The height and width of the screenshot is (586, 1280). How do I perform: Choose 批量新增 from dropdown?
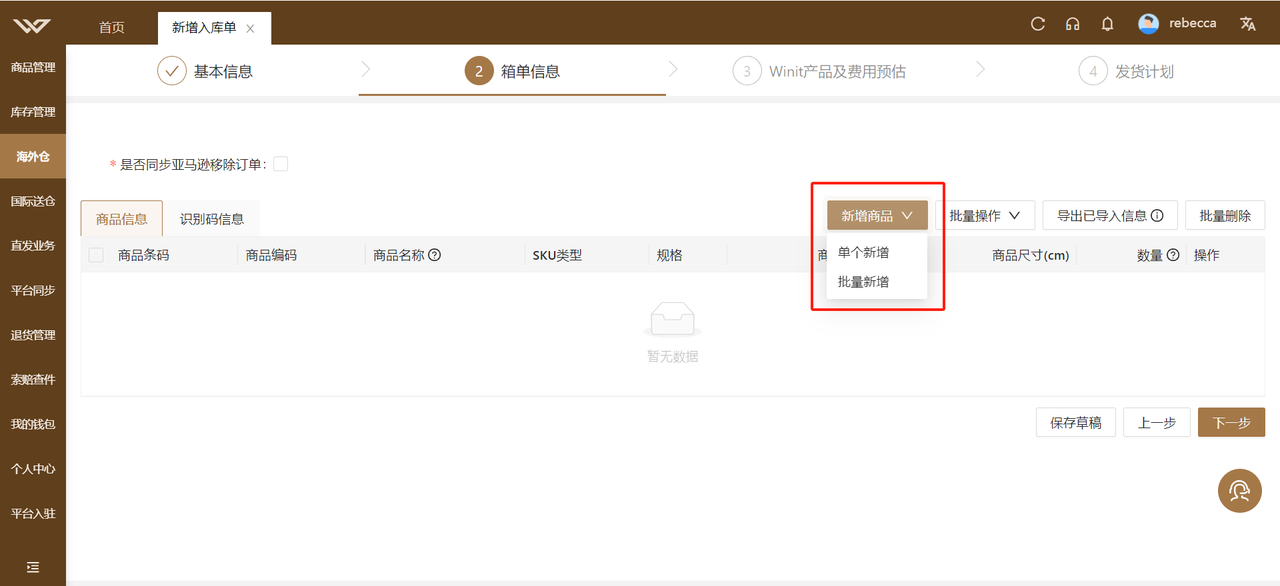pos(877,282)
